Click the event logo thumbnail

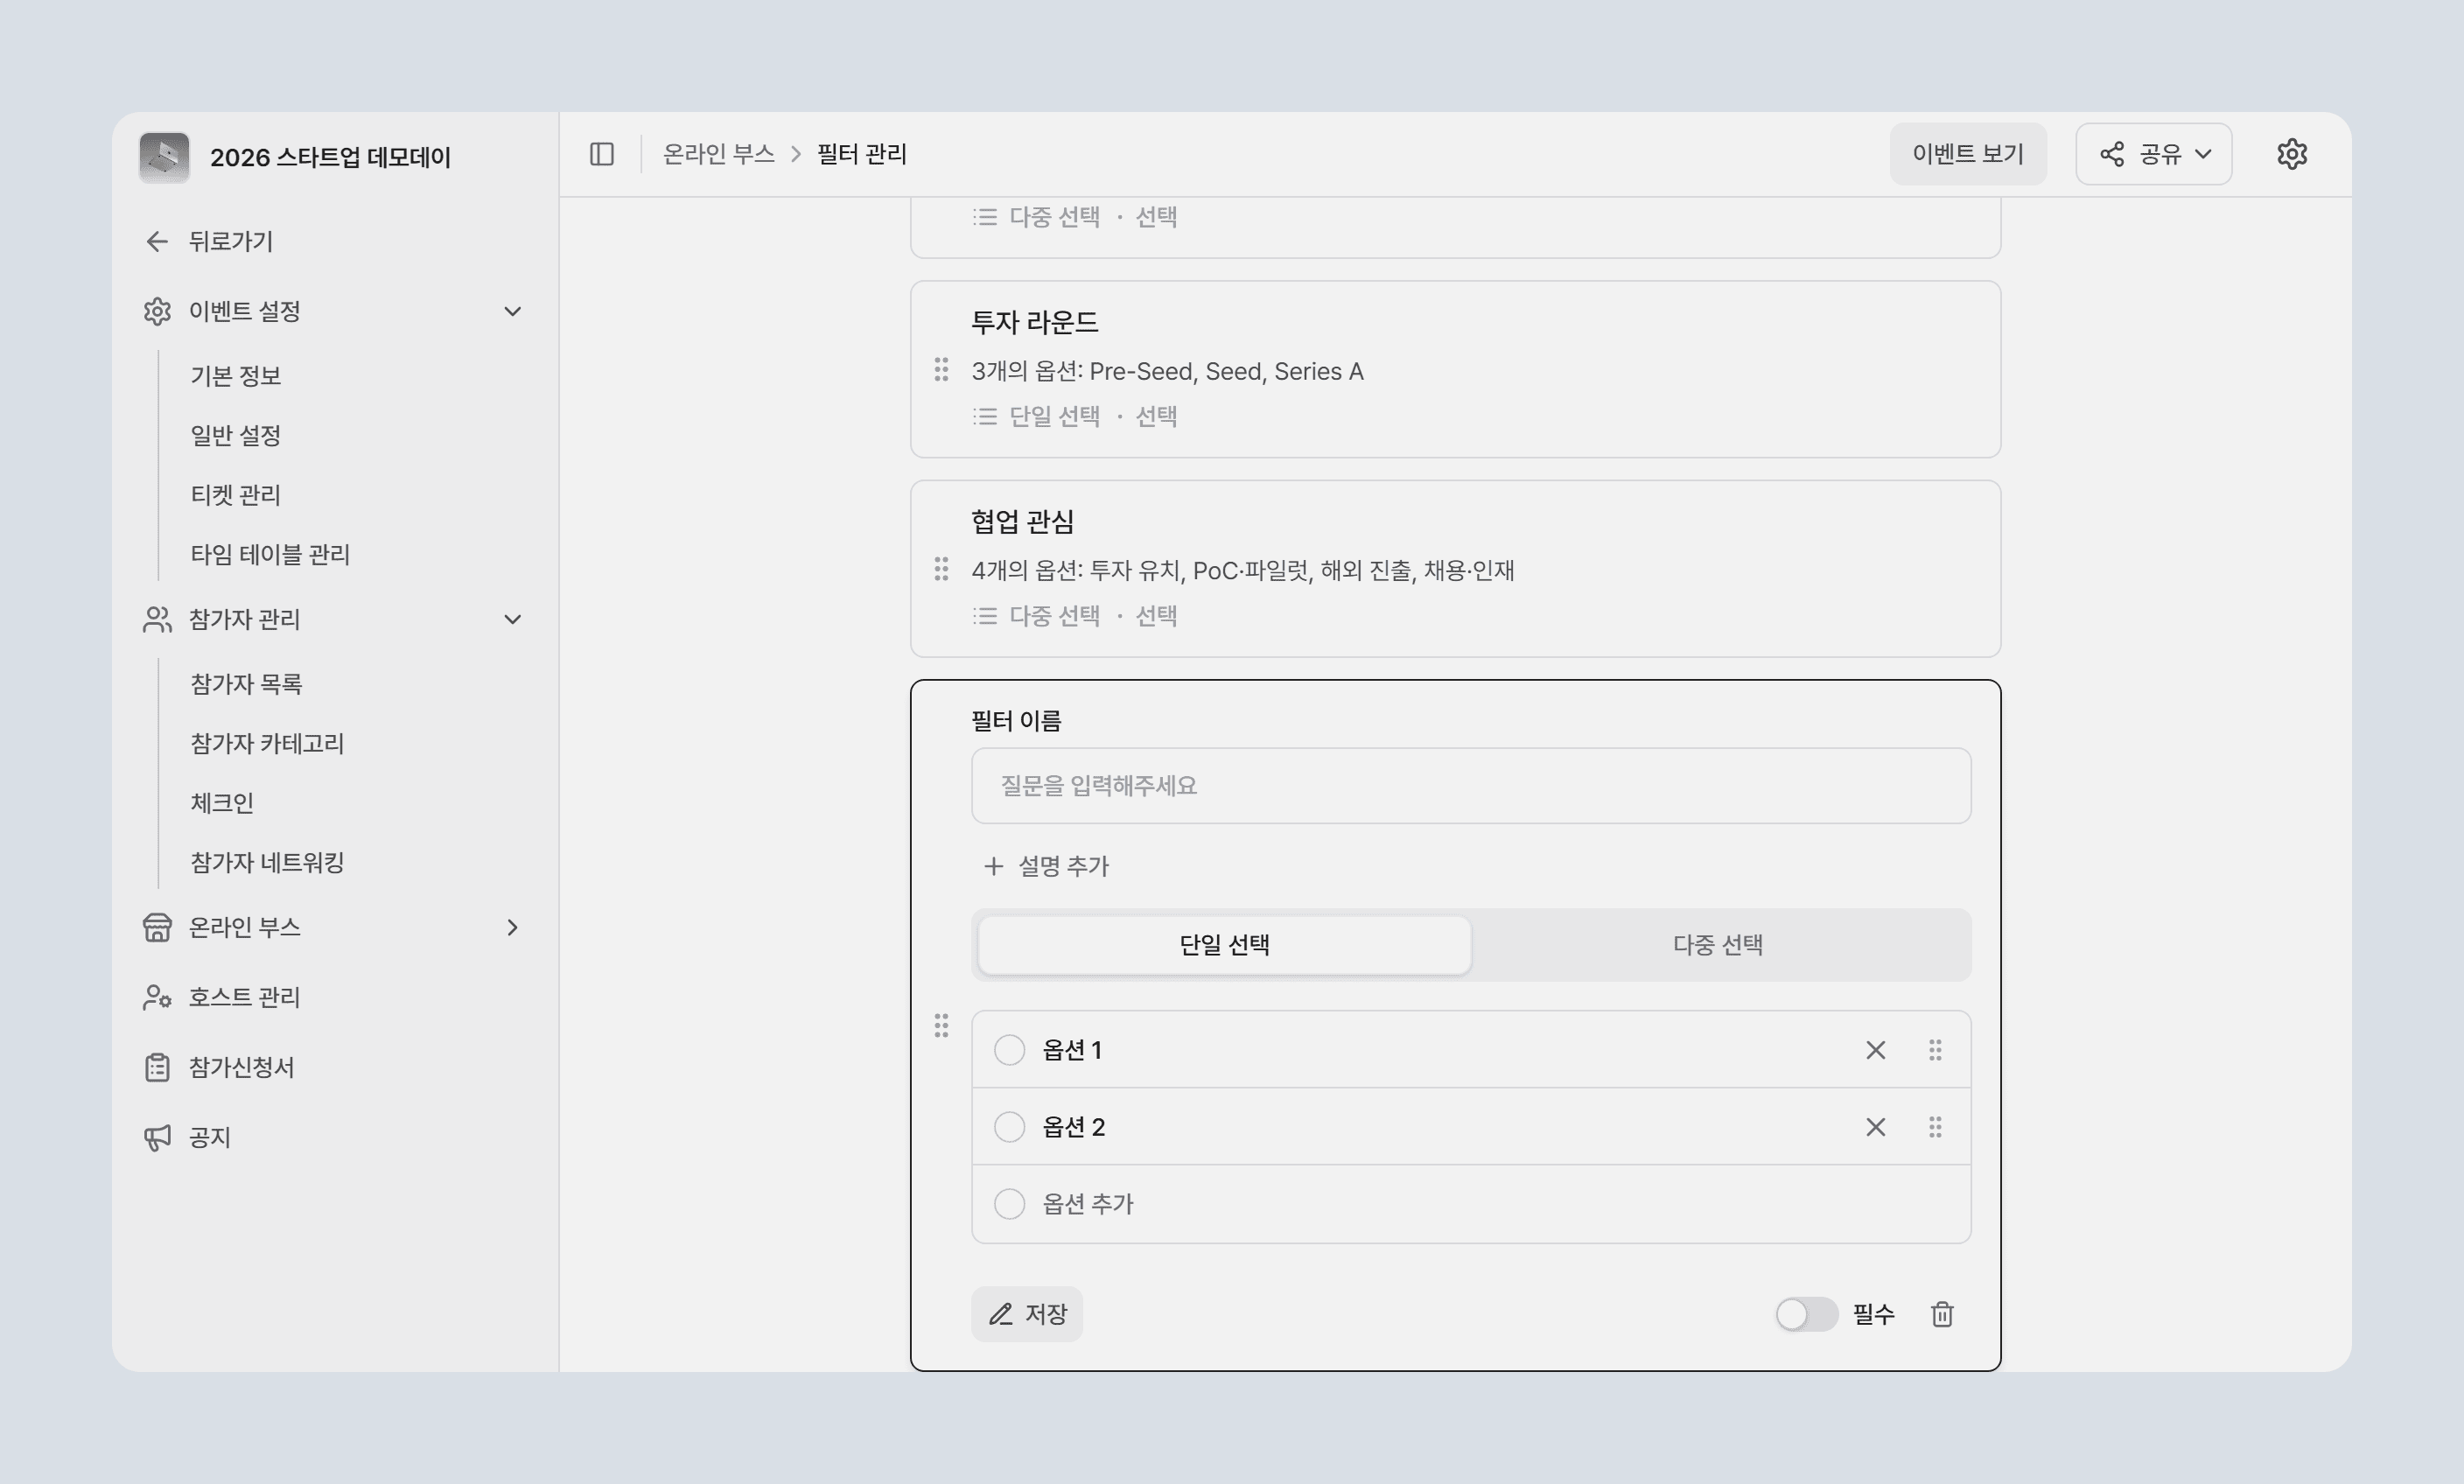164,157
